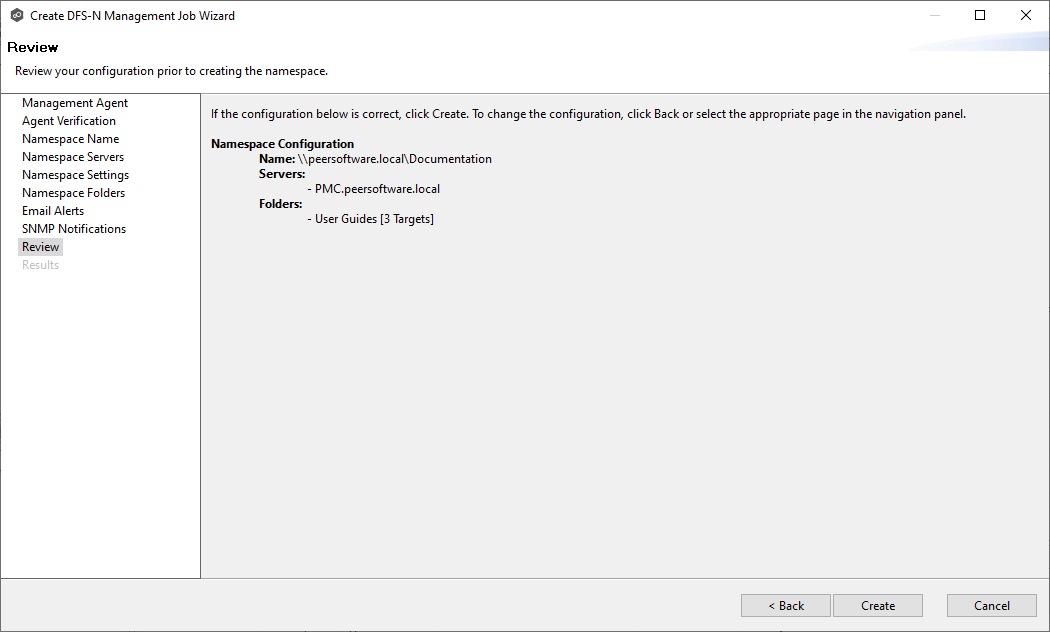1050x632 pixels.
Task: Select the Review step in navigation
Action: pyautogui.click(x=41, y=247)
